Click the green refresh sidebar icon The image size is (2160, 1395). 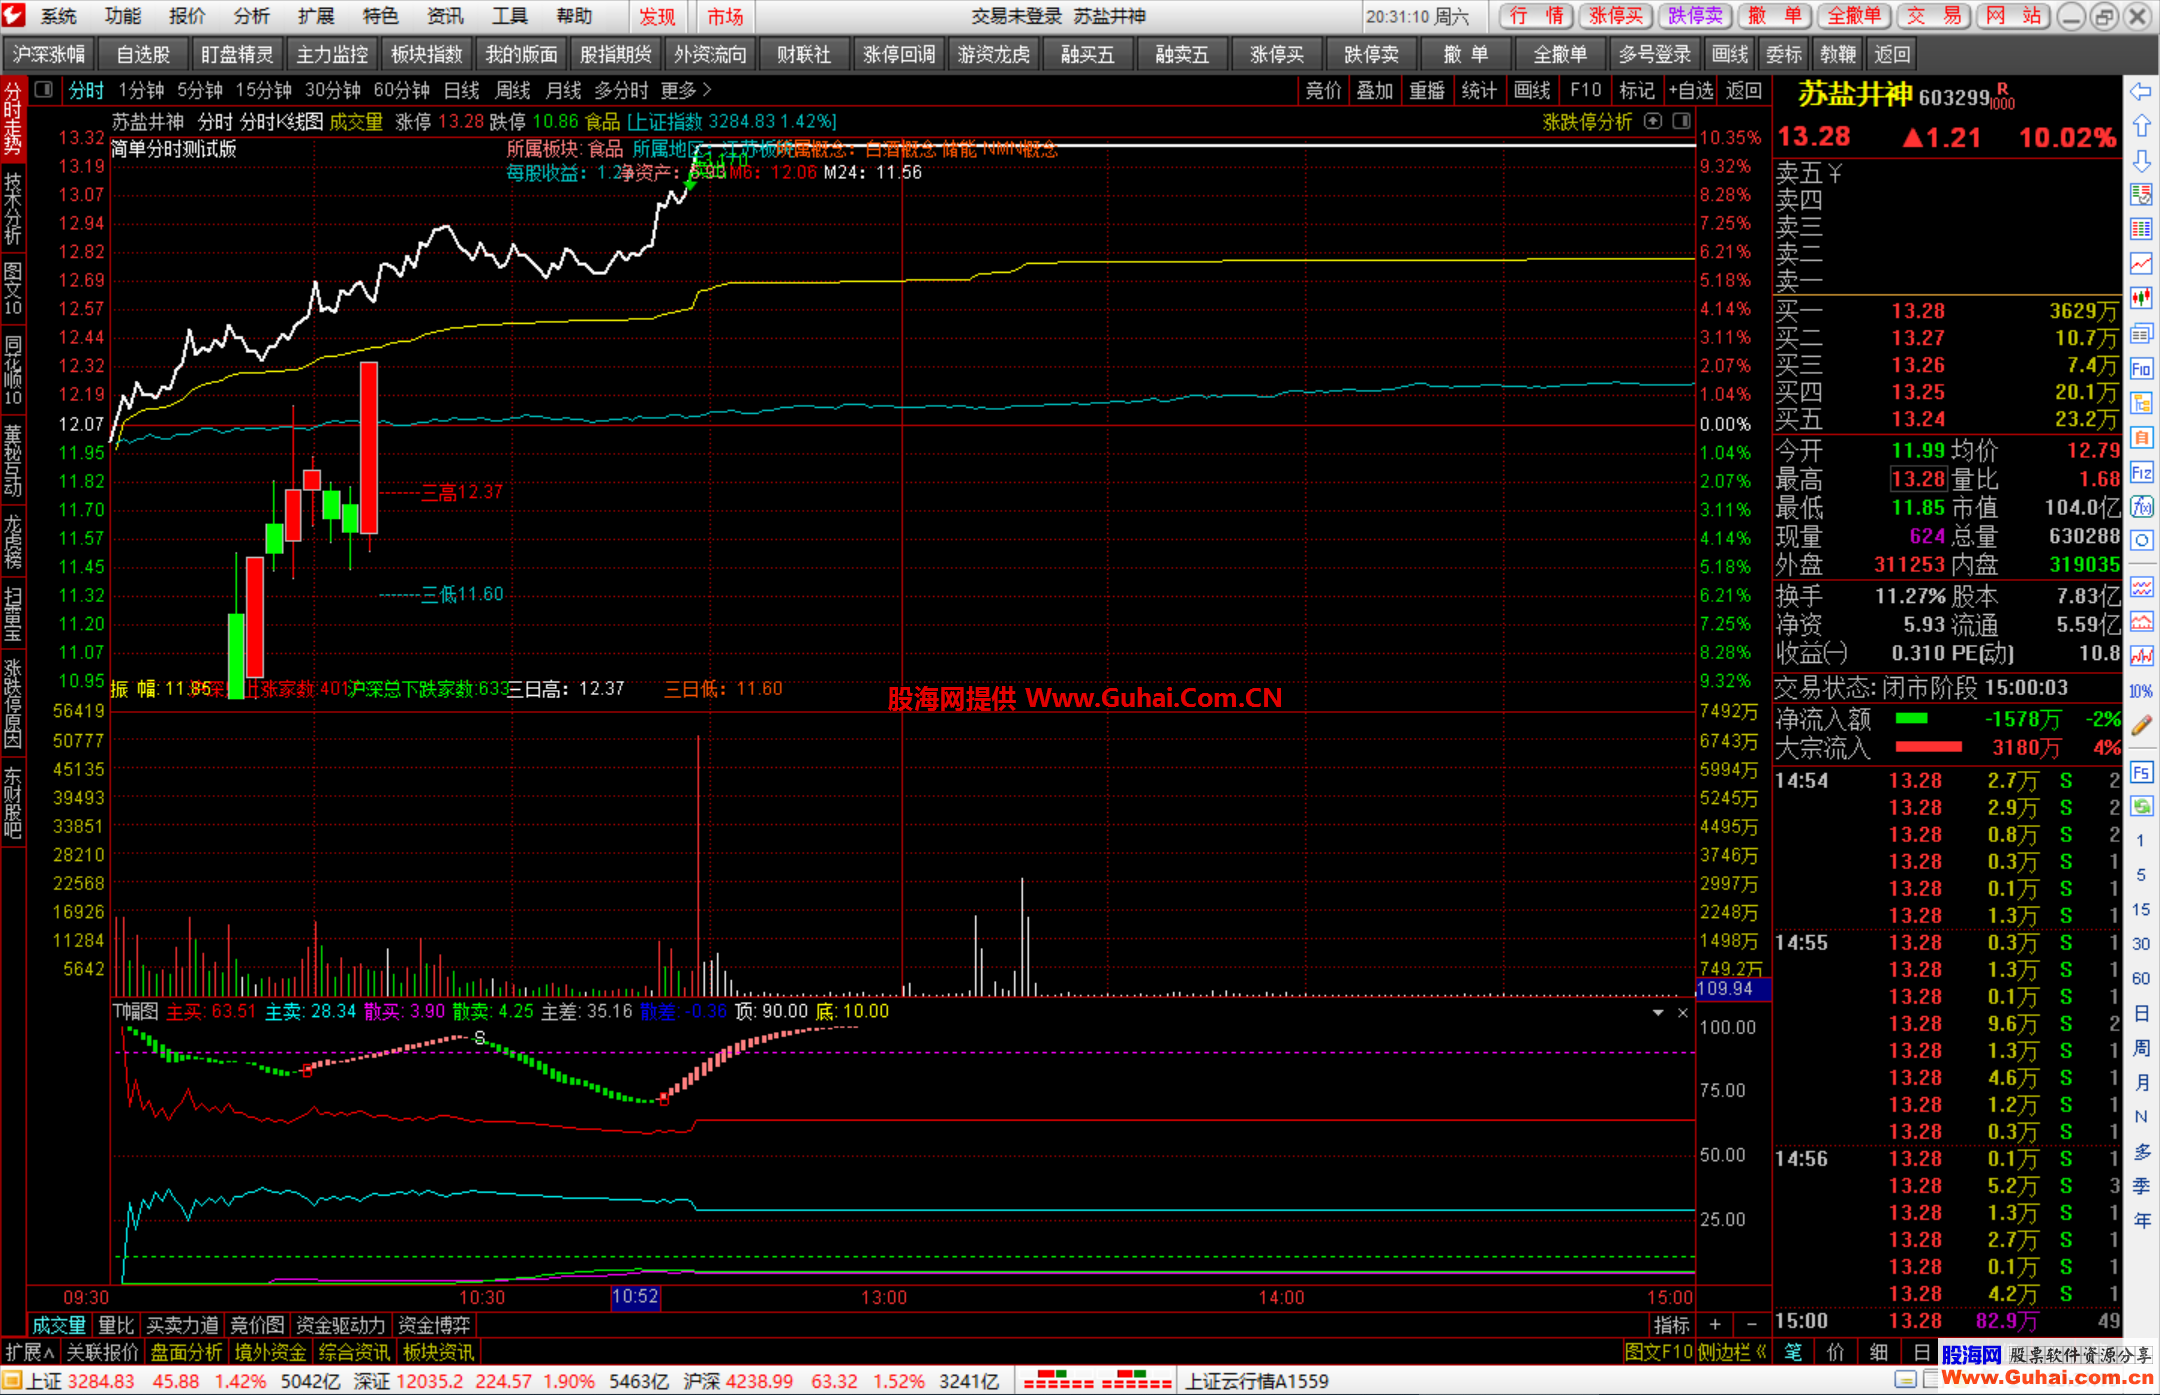[2141, 806]
